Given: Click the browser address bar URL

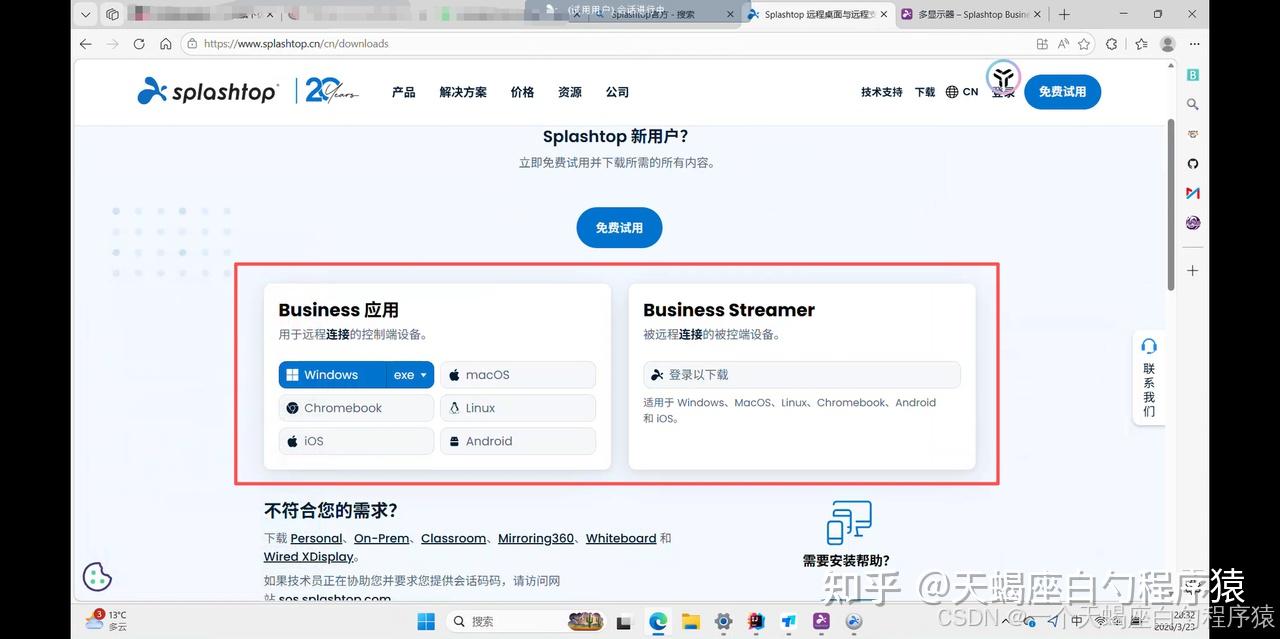Looking at the screenshot, I should click(x=296, y=44).
